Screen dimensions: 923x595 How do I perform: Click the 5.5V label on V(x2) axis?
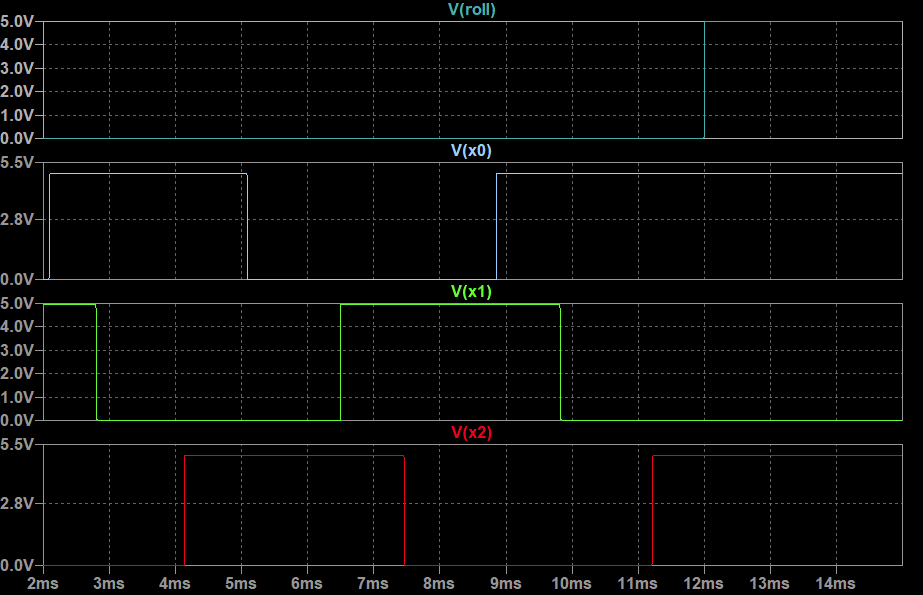[x=17, y=444]
